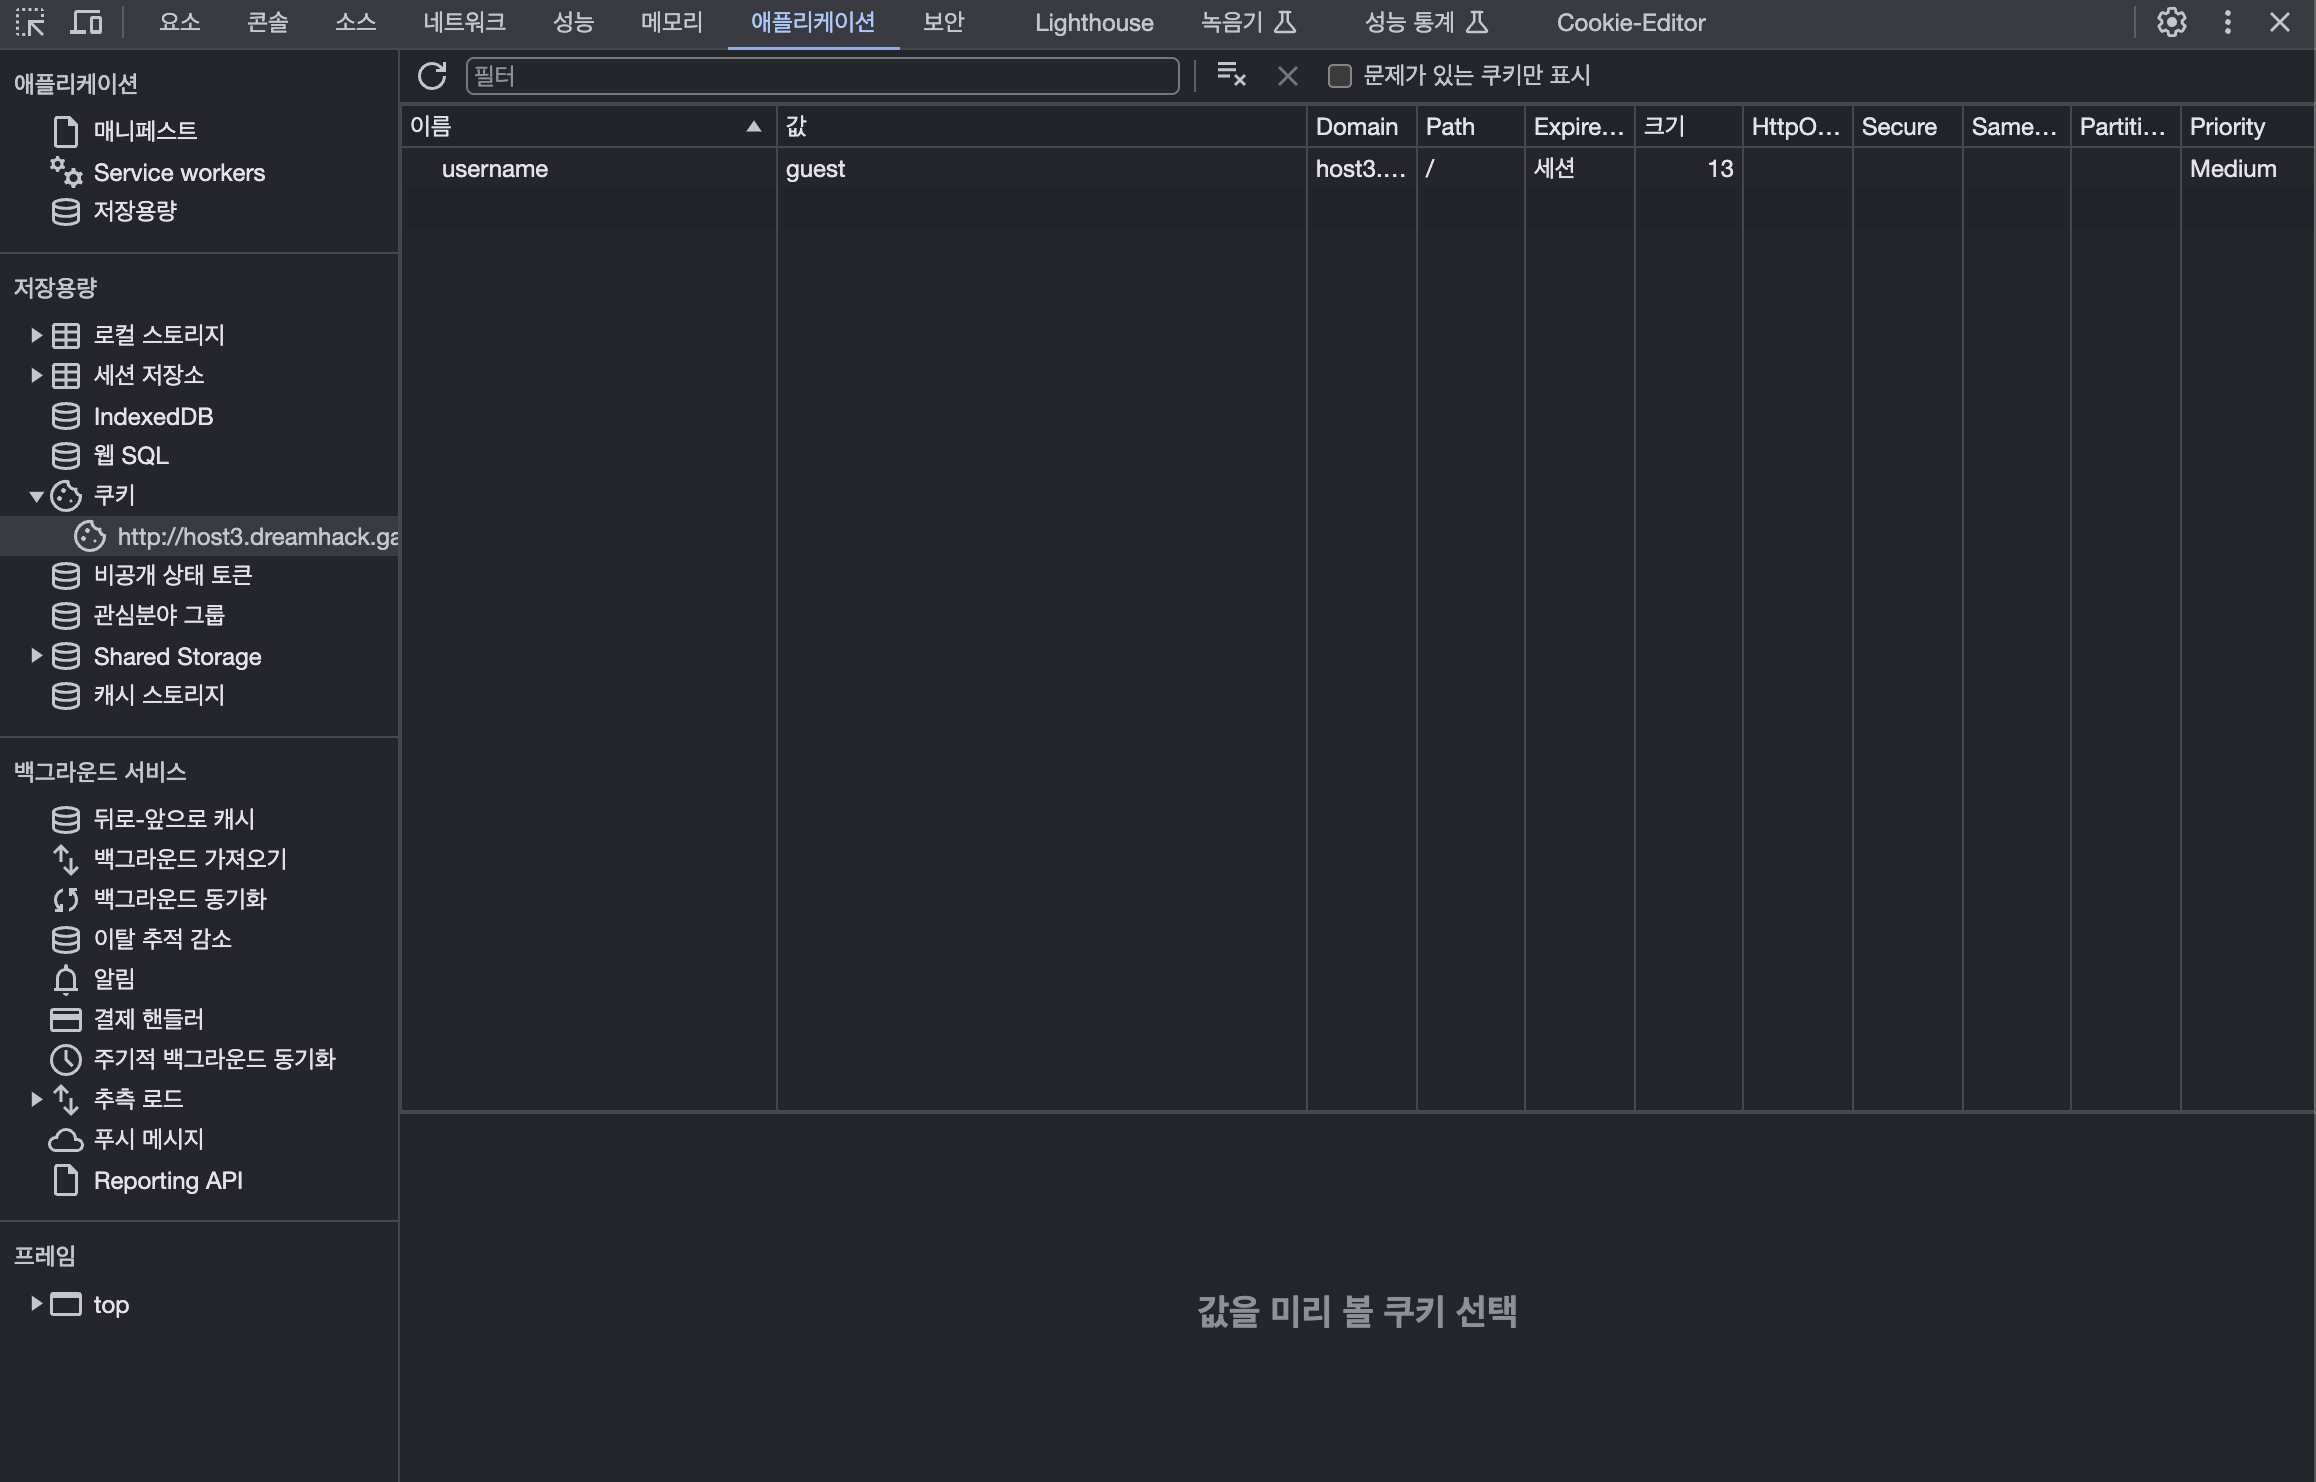Toggle the device toolbar icon

click(86, 22)
